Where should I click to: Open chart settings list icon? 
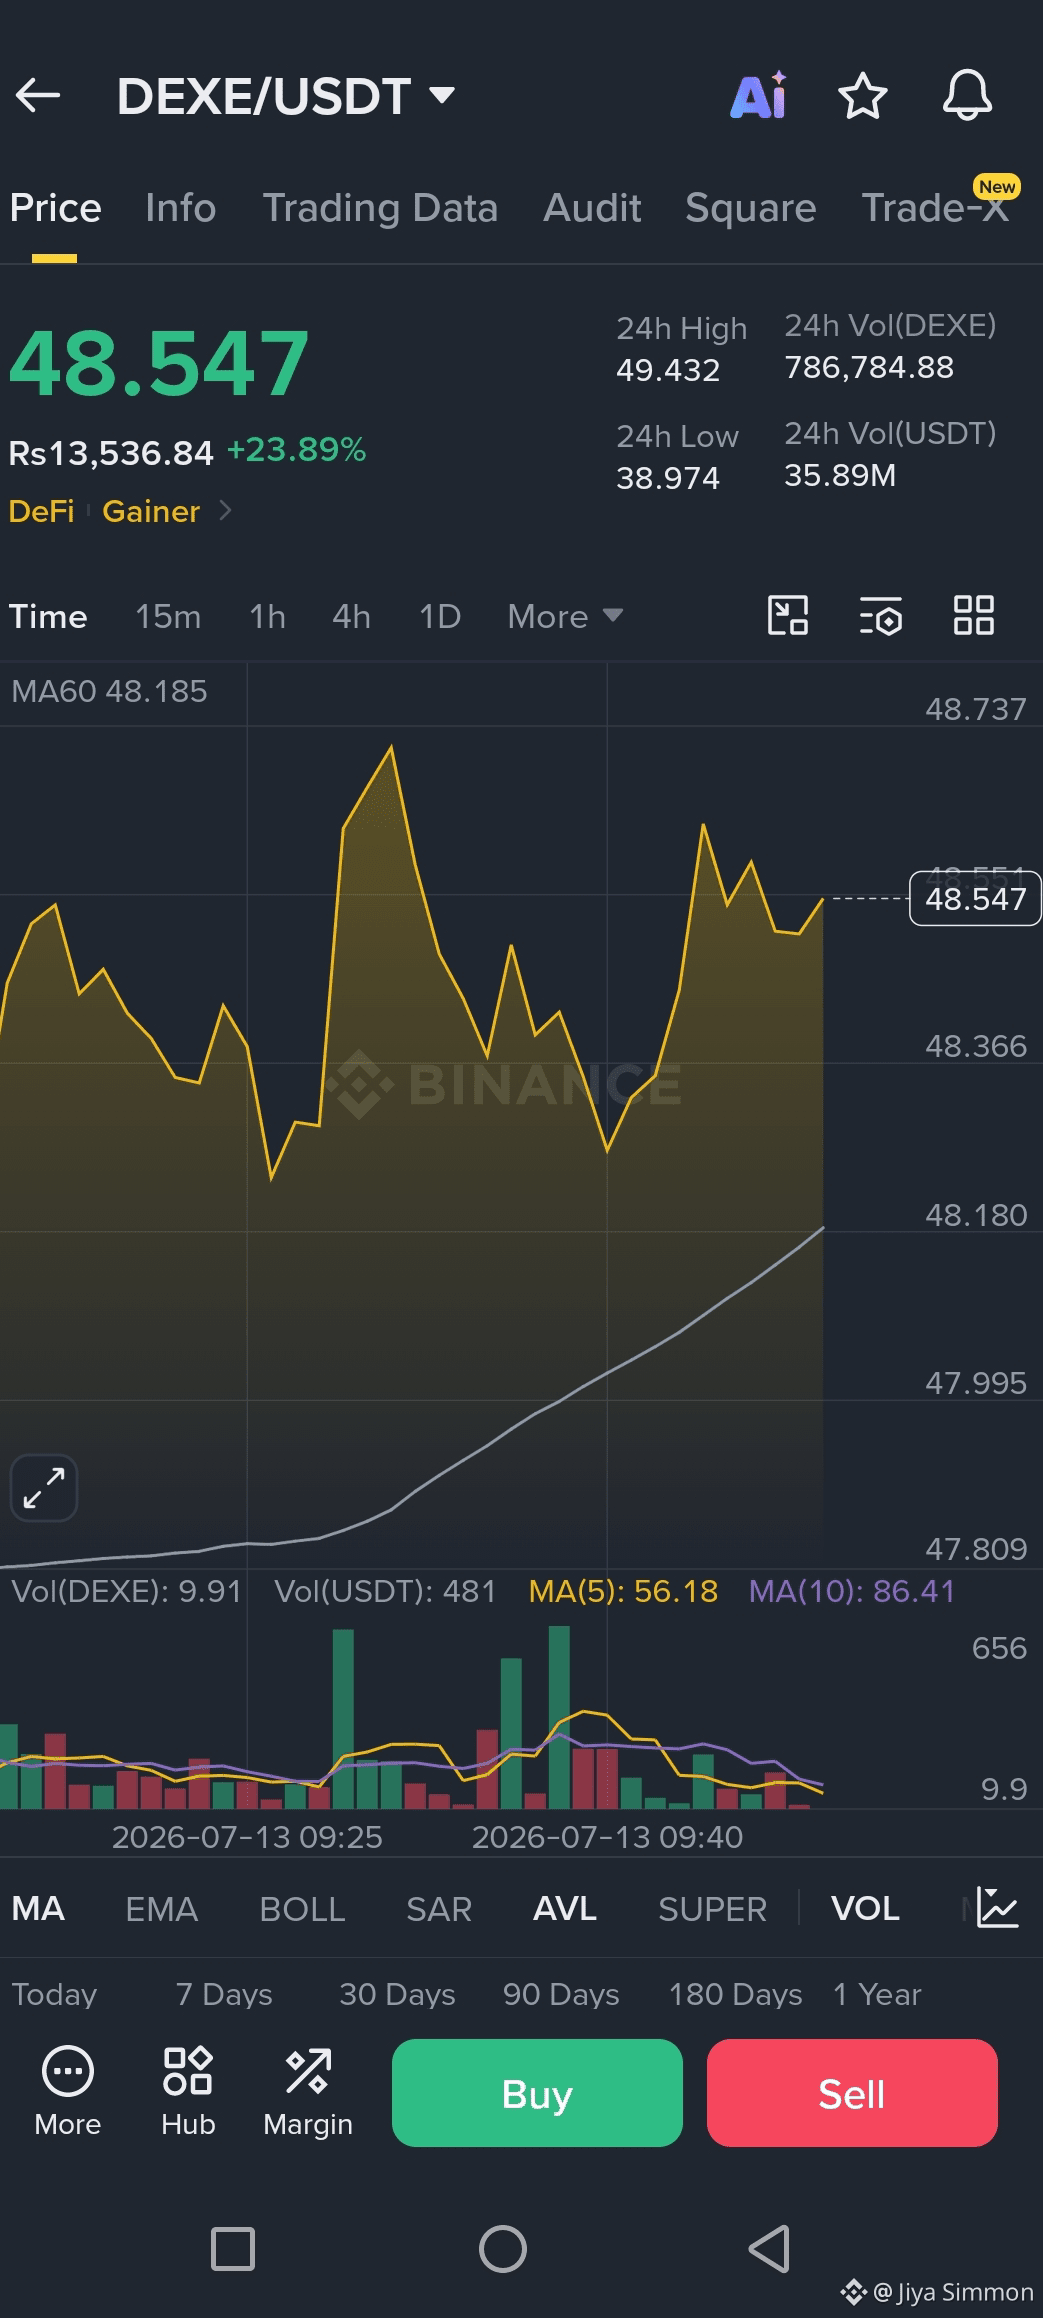pos(881,615)
